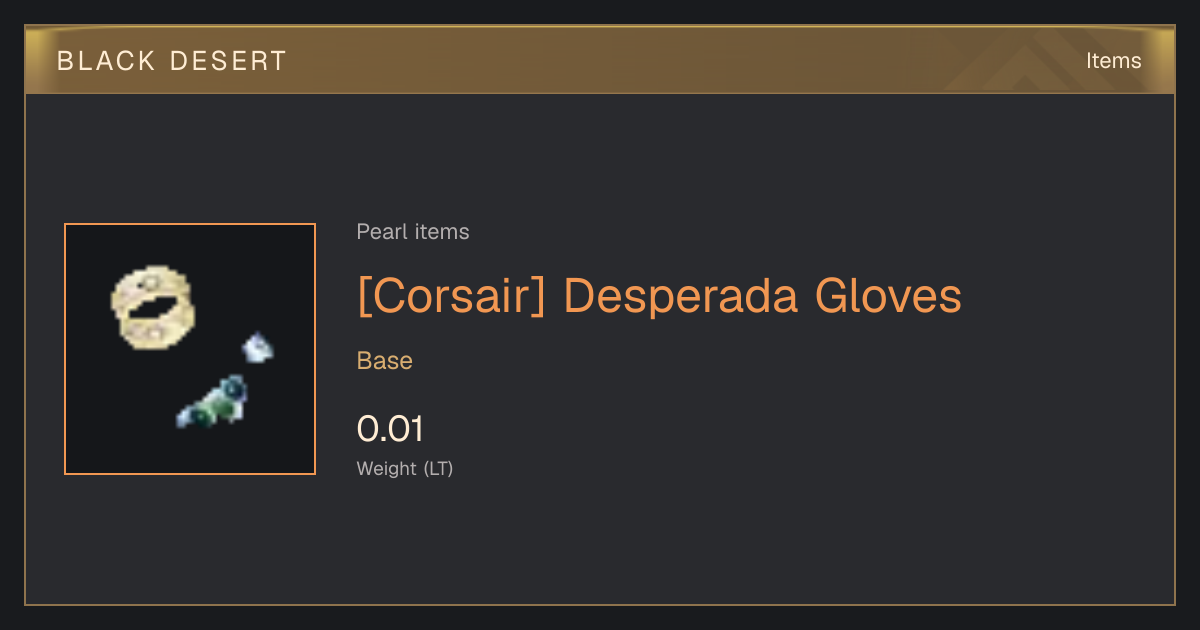Select the Base grade label

coord(385,361)
